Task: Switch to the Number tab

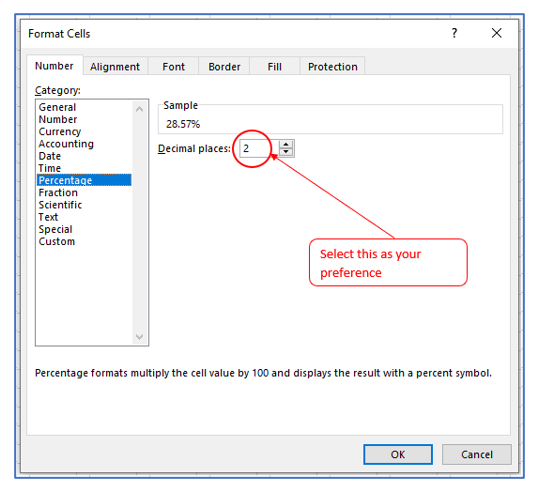Action: (55, 66)
